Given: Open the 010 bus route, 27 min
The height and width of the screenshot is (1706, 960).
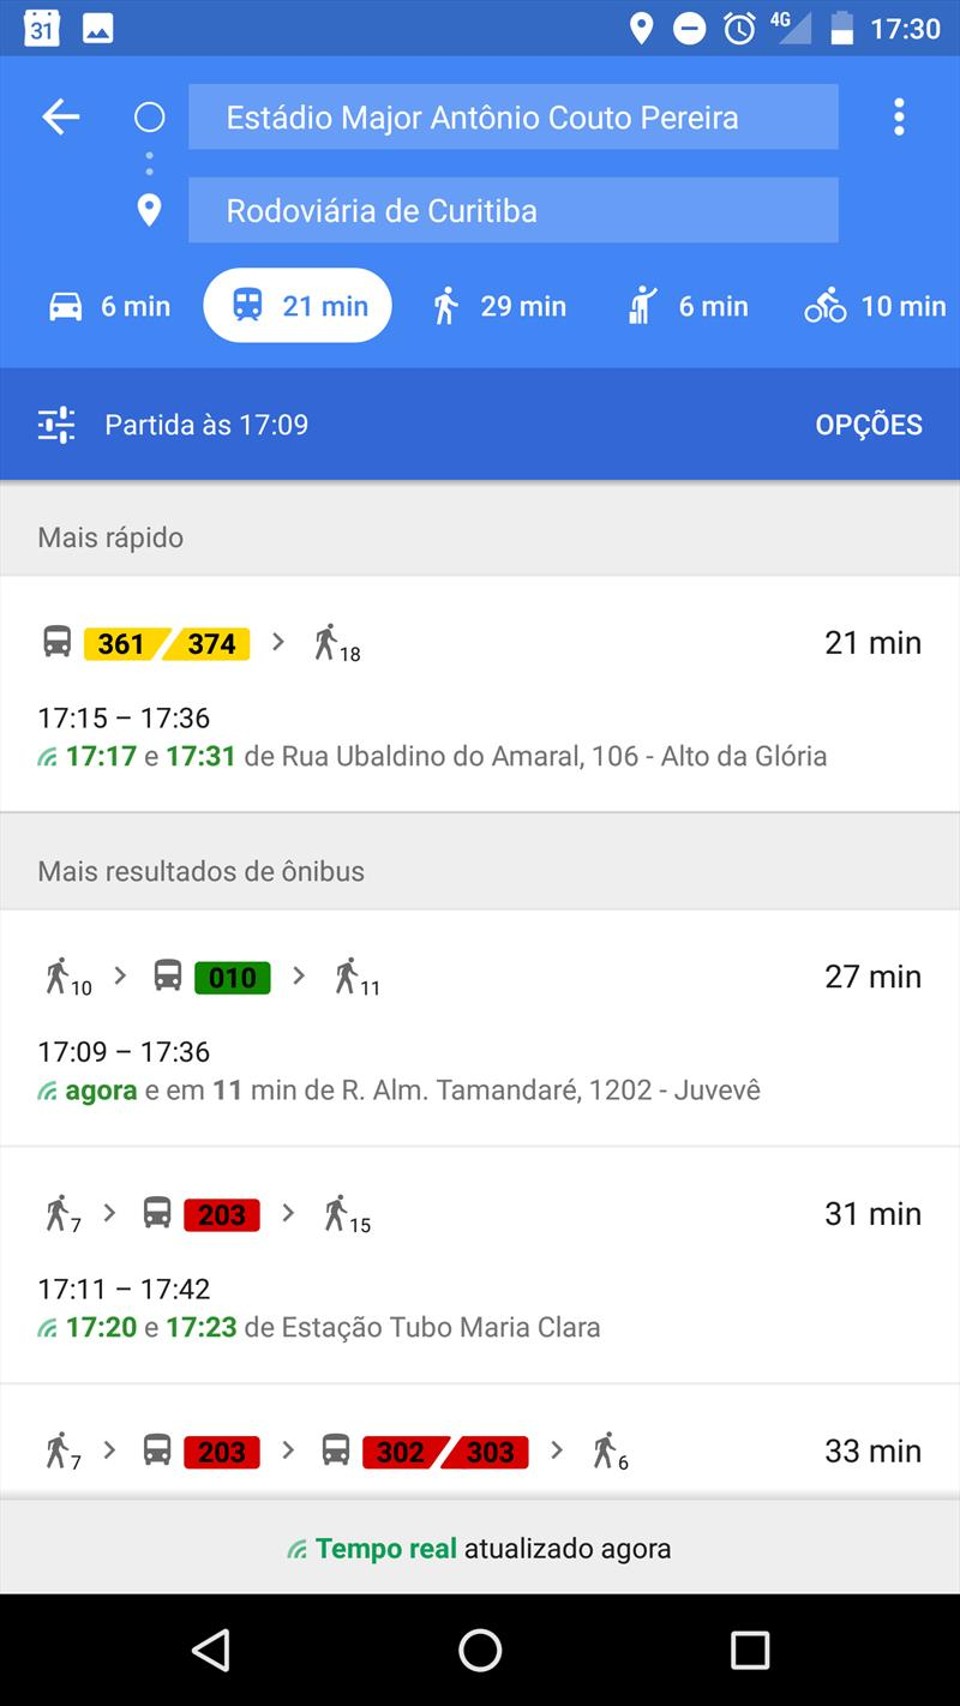Looking at the screenshot, I should click(480, 1028).
